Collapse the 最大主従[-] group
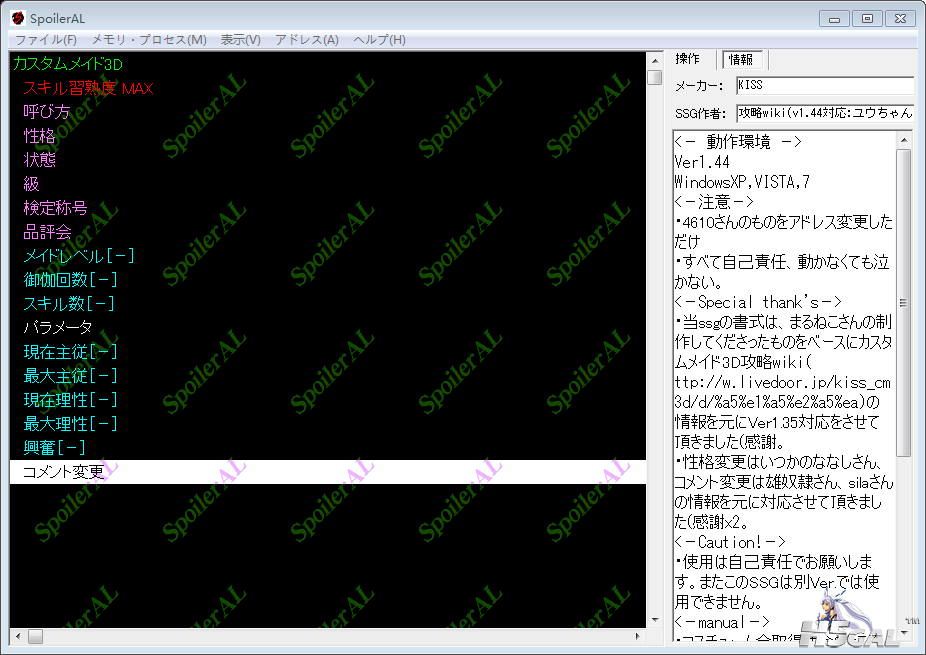 click(x=70, y=376)
